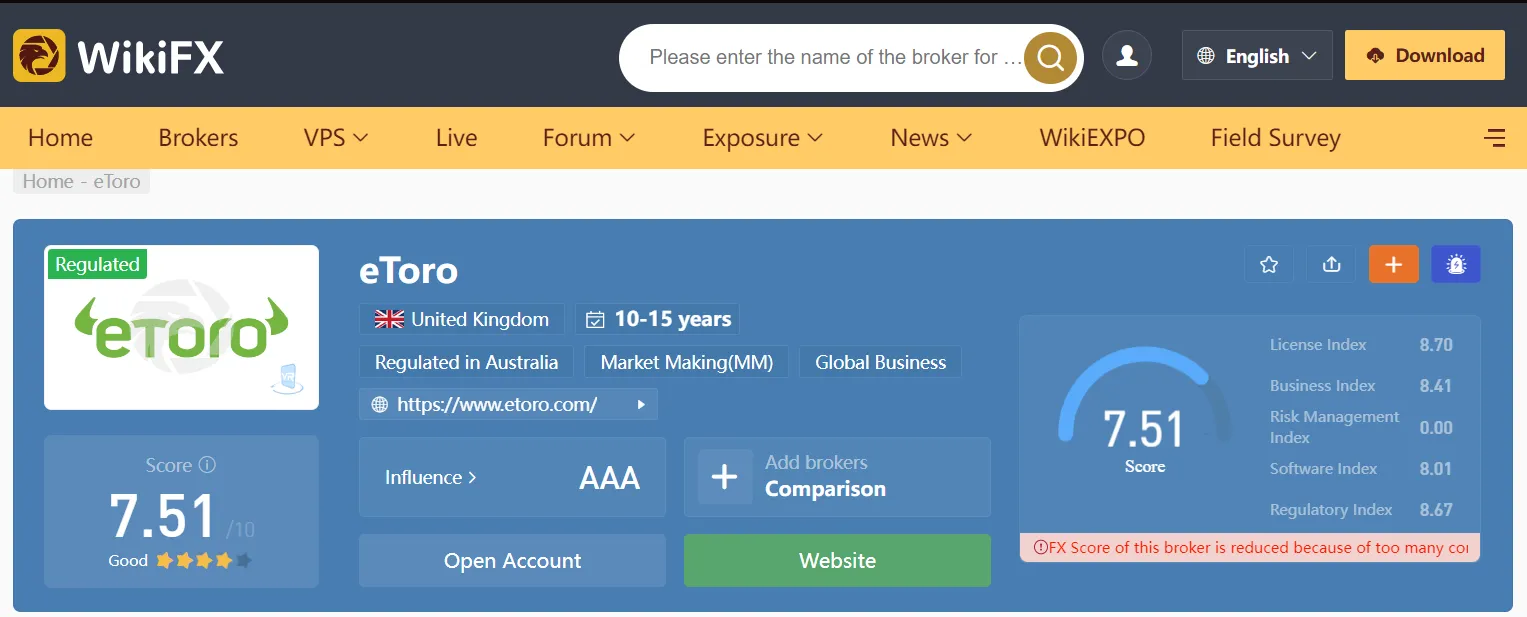Click the broker name search field
This screenshot has width=1527, height=617.
coord(836,57)
